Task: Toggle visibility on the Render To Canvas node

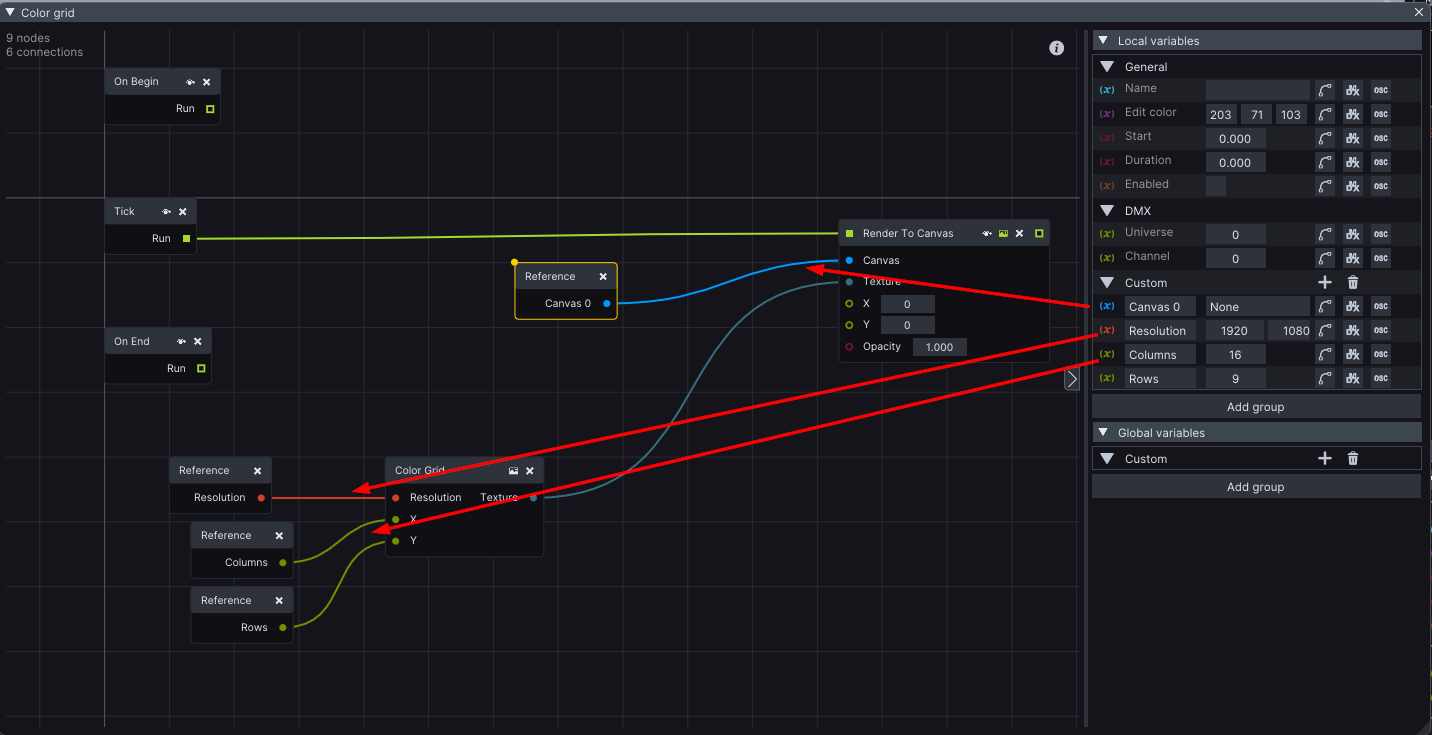Action: (986, 234)
